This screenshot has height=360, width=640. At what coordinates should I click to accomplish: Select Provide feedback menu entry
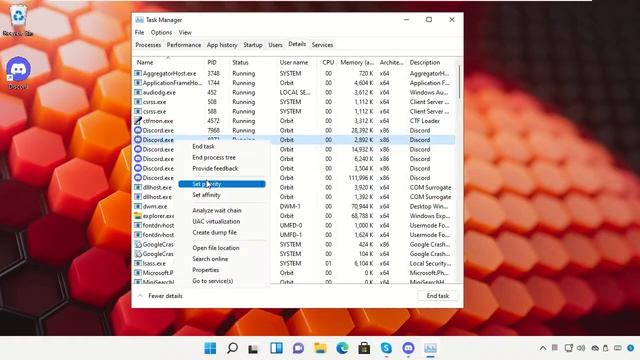click(x=215, y=168)
